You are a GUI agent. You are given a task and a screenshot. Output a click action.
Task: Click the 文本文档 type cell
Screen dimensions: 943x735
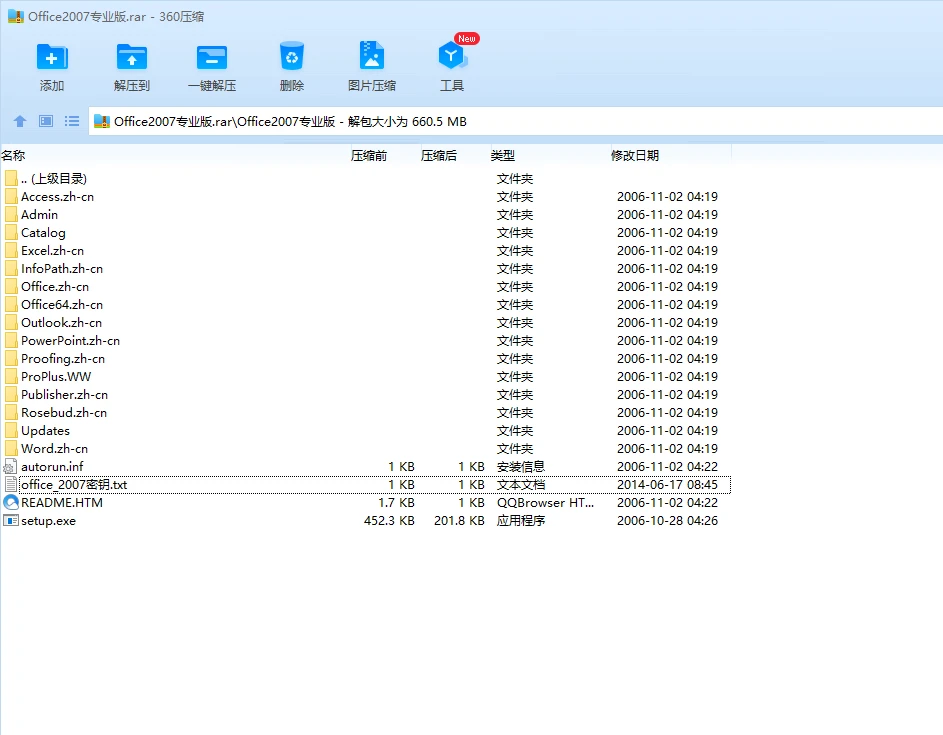[x=521, y=485]
